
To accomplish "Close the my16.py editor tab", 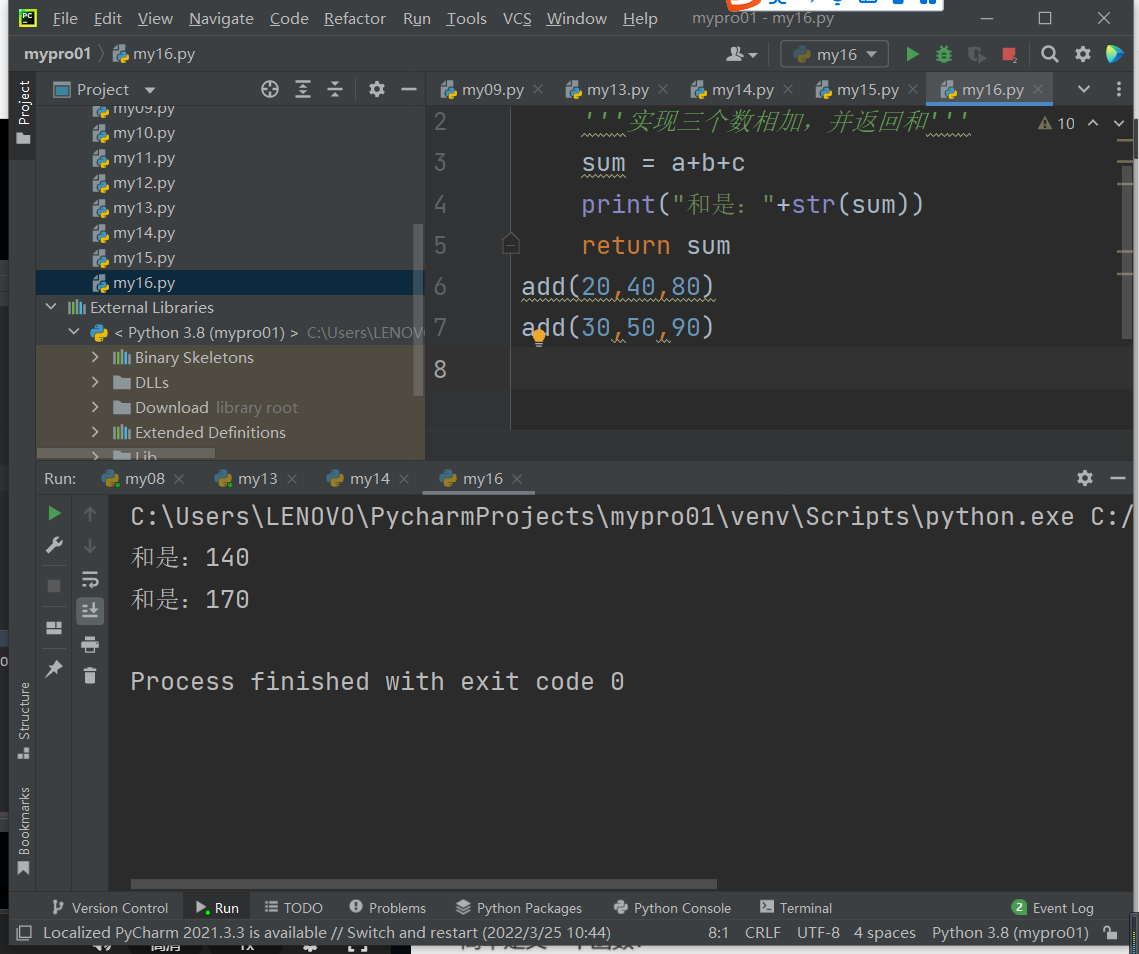I will (1038, 89).
